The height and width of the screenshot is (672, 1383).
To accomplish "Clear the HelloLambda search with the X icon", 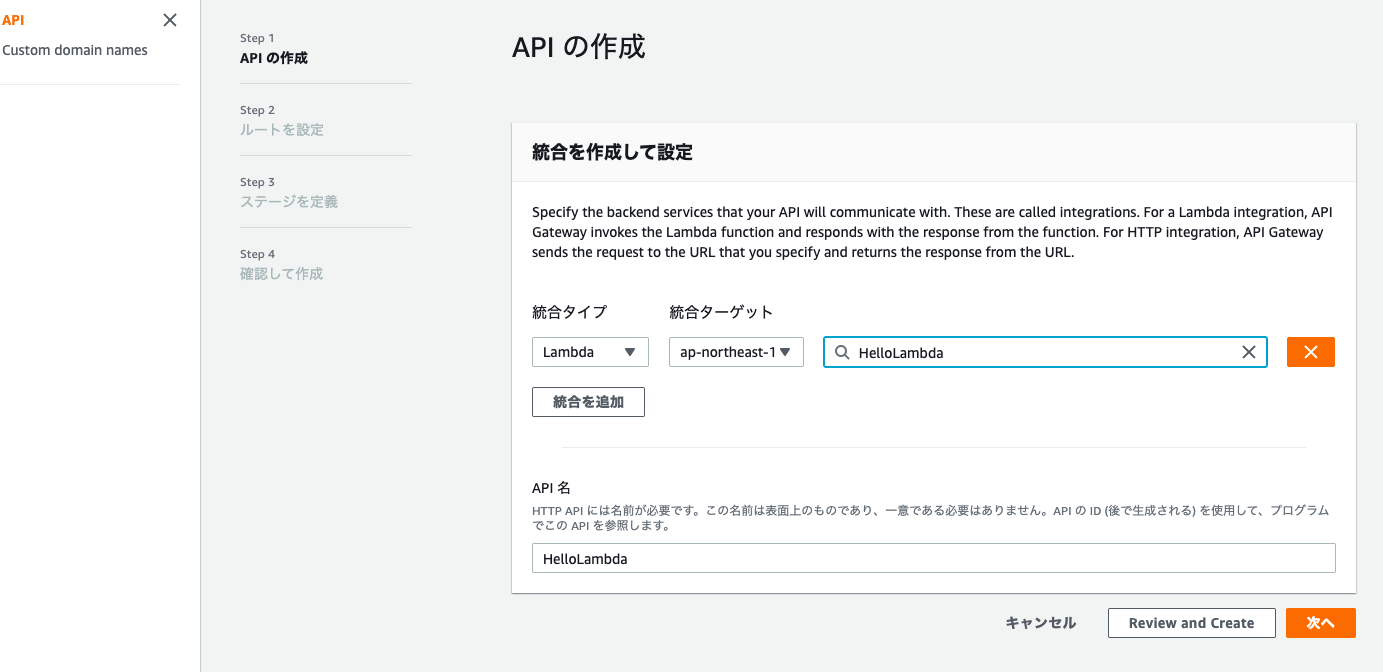I will [1248, 352].
